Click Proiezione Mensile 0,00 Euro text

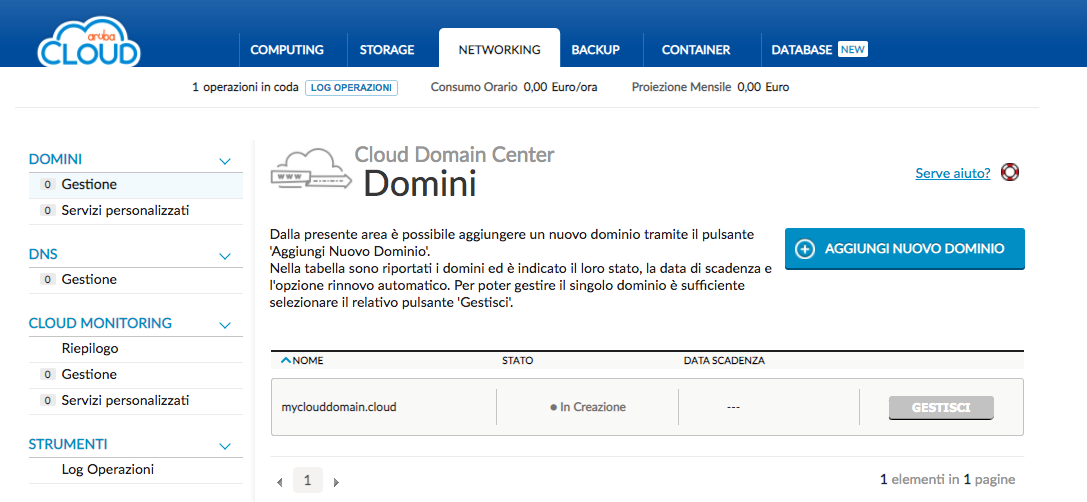(x=711, y=87)
